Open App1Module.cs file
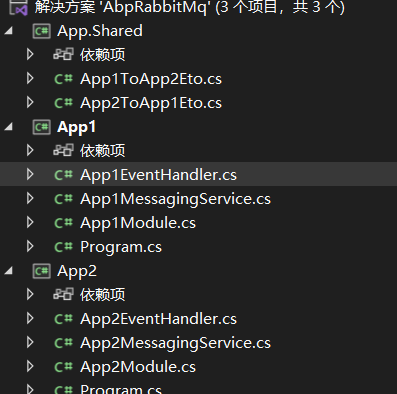The image size is (397, 394). pos(138,223)
